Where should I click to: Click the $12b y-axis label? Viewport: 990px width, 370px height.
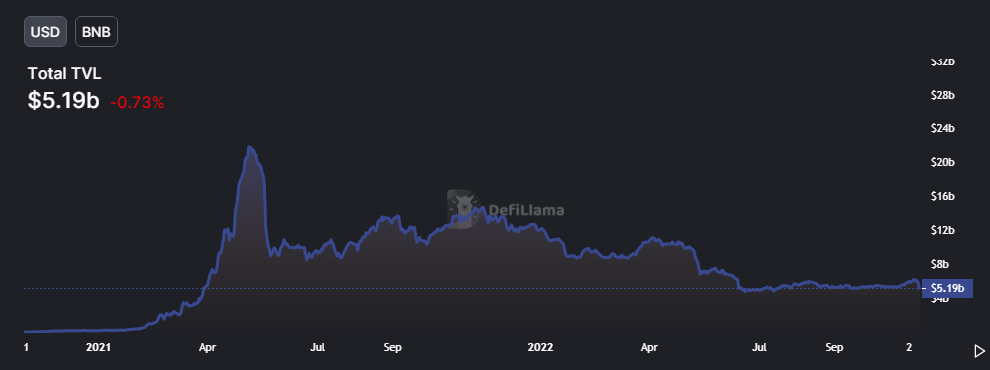coord(943,230)
